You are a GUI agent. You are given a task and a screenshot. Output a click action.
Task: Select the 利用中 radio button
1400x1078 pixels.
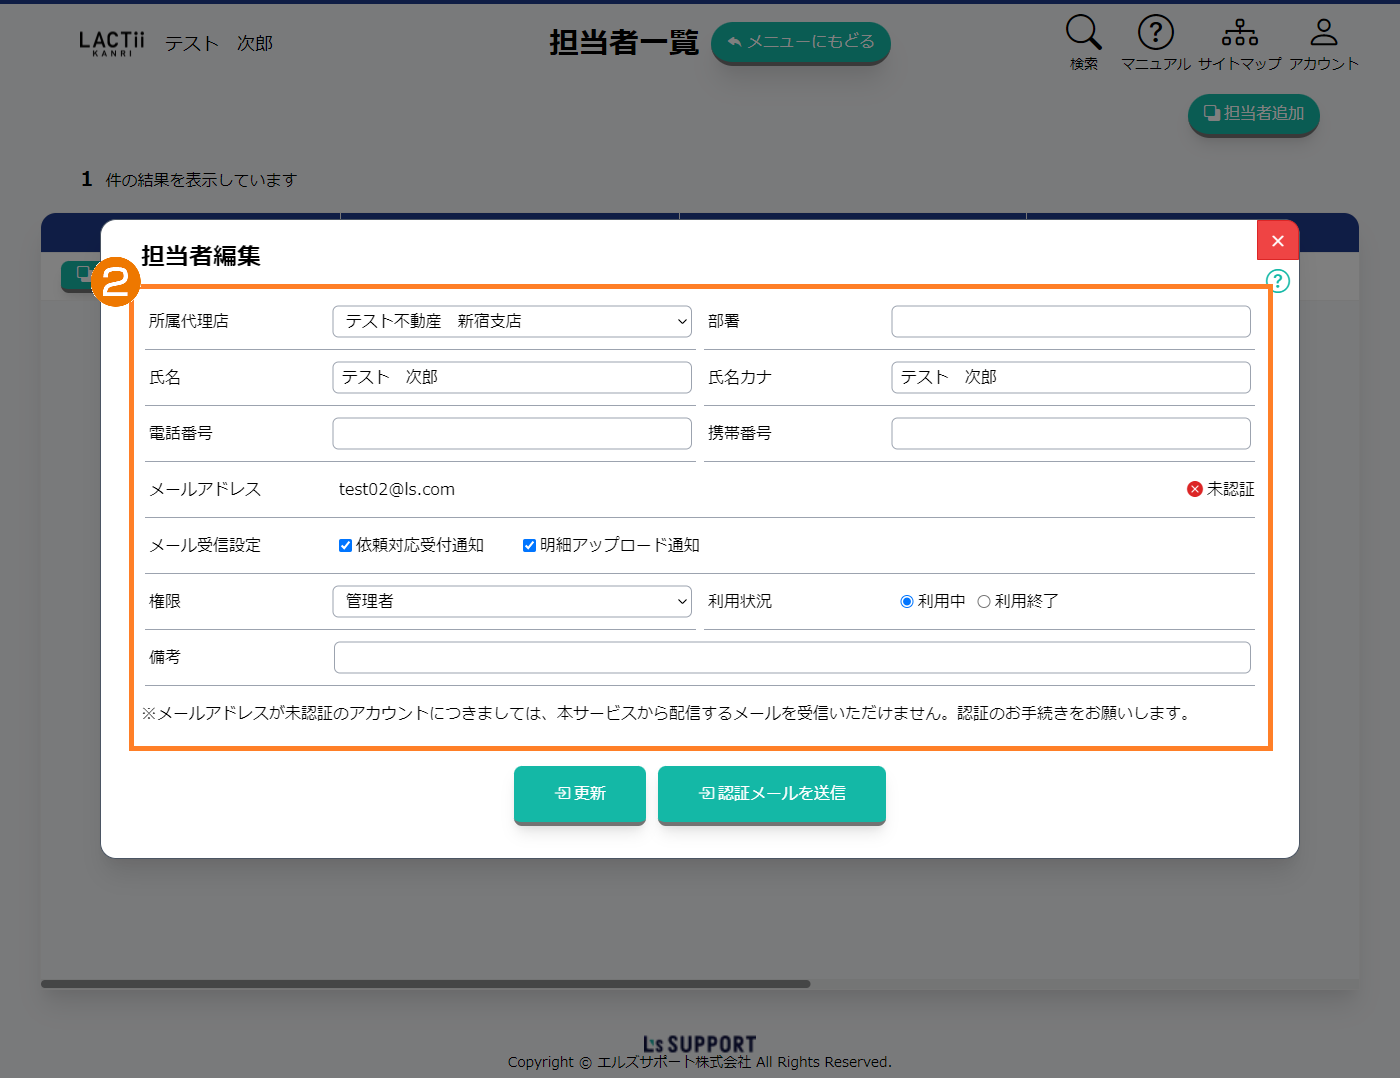907,601
